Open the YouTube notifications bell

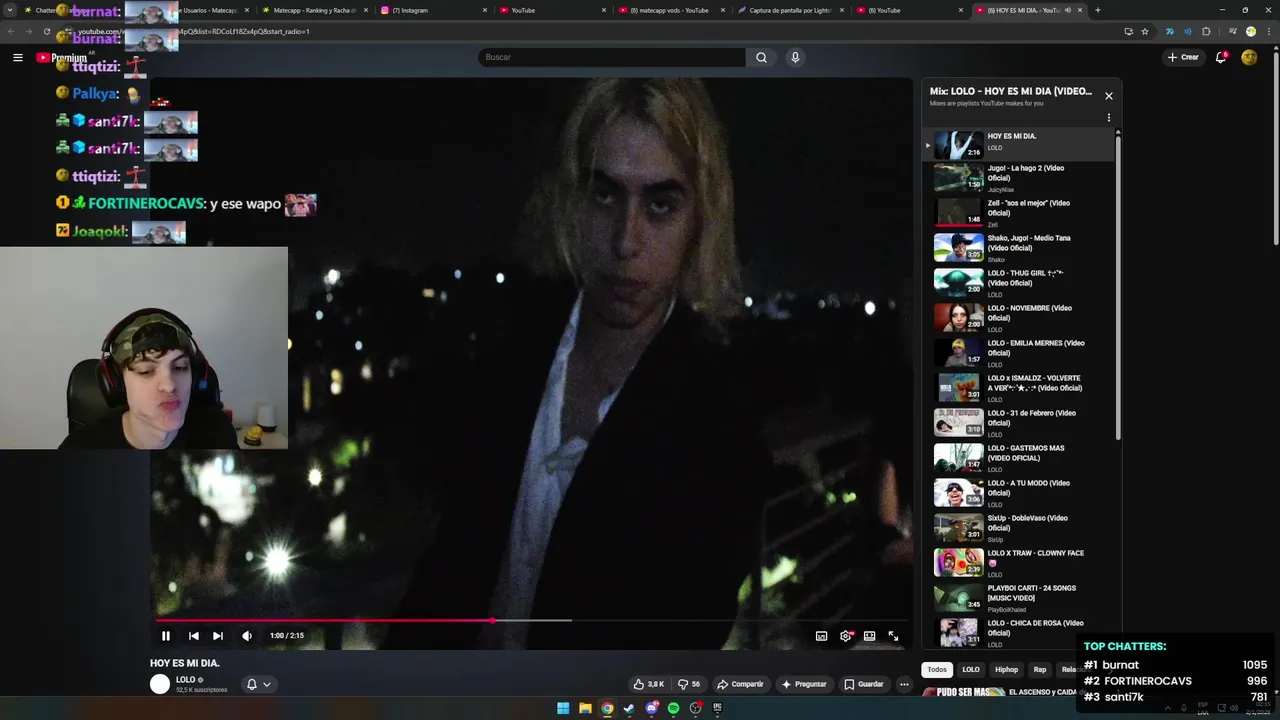[x=1220, y=57]
